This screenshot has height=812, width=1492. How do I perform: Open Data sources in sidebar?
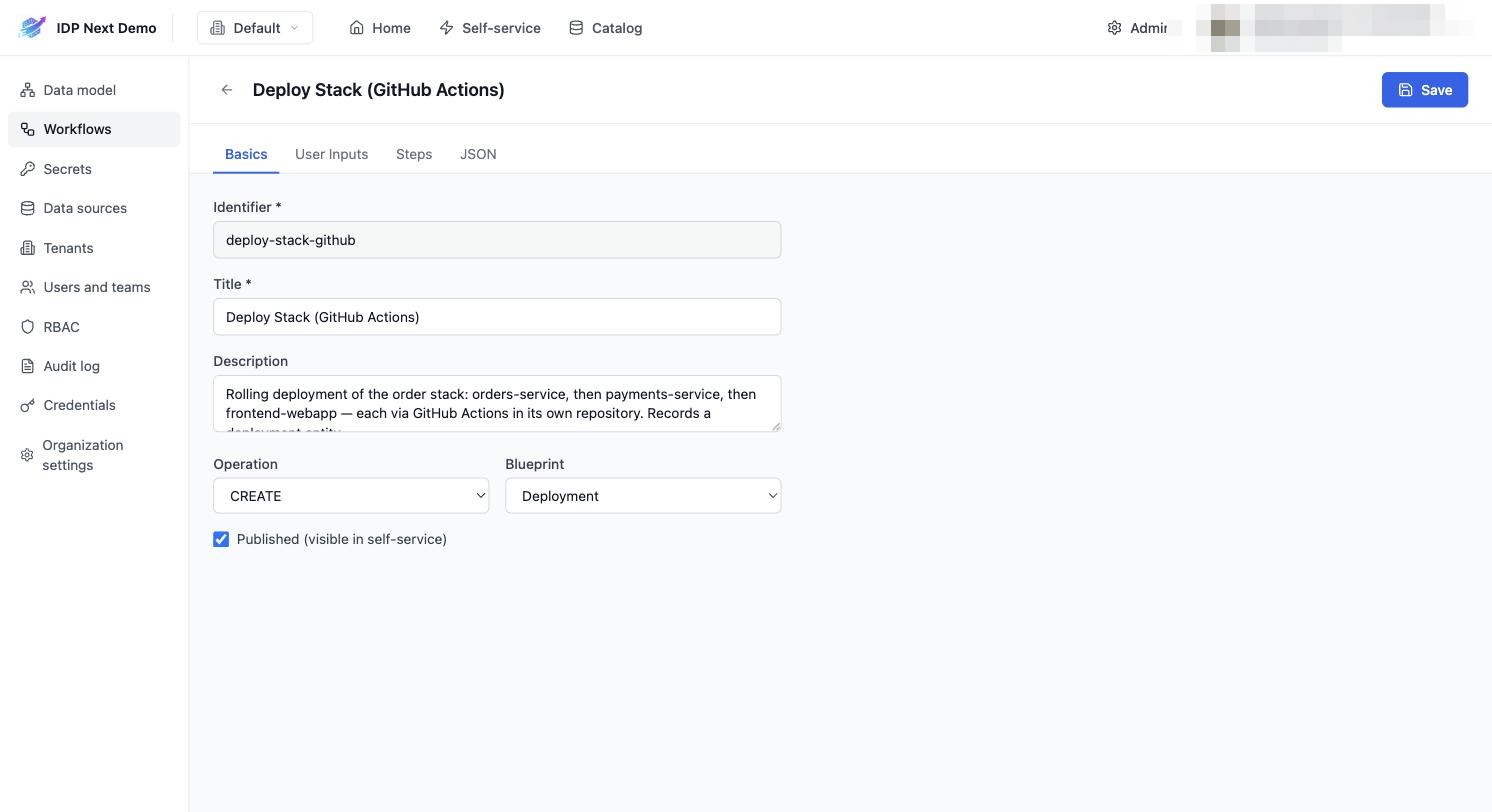pyautogui.click(x=94, y=208)
